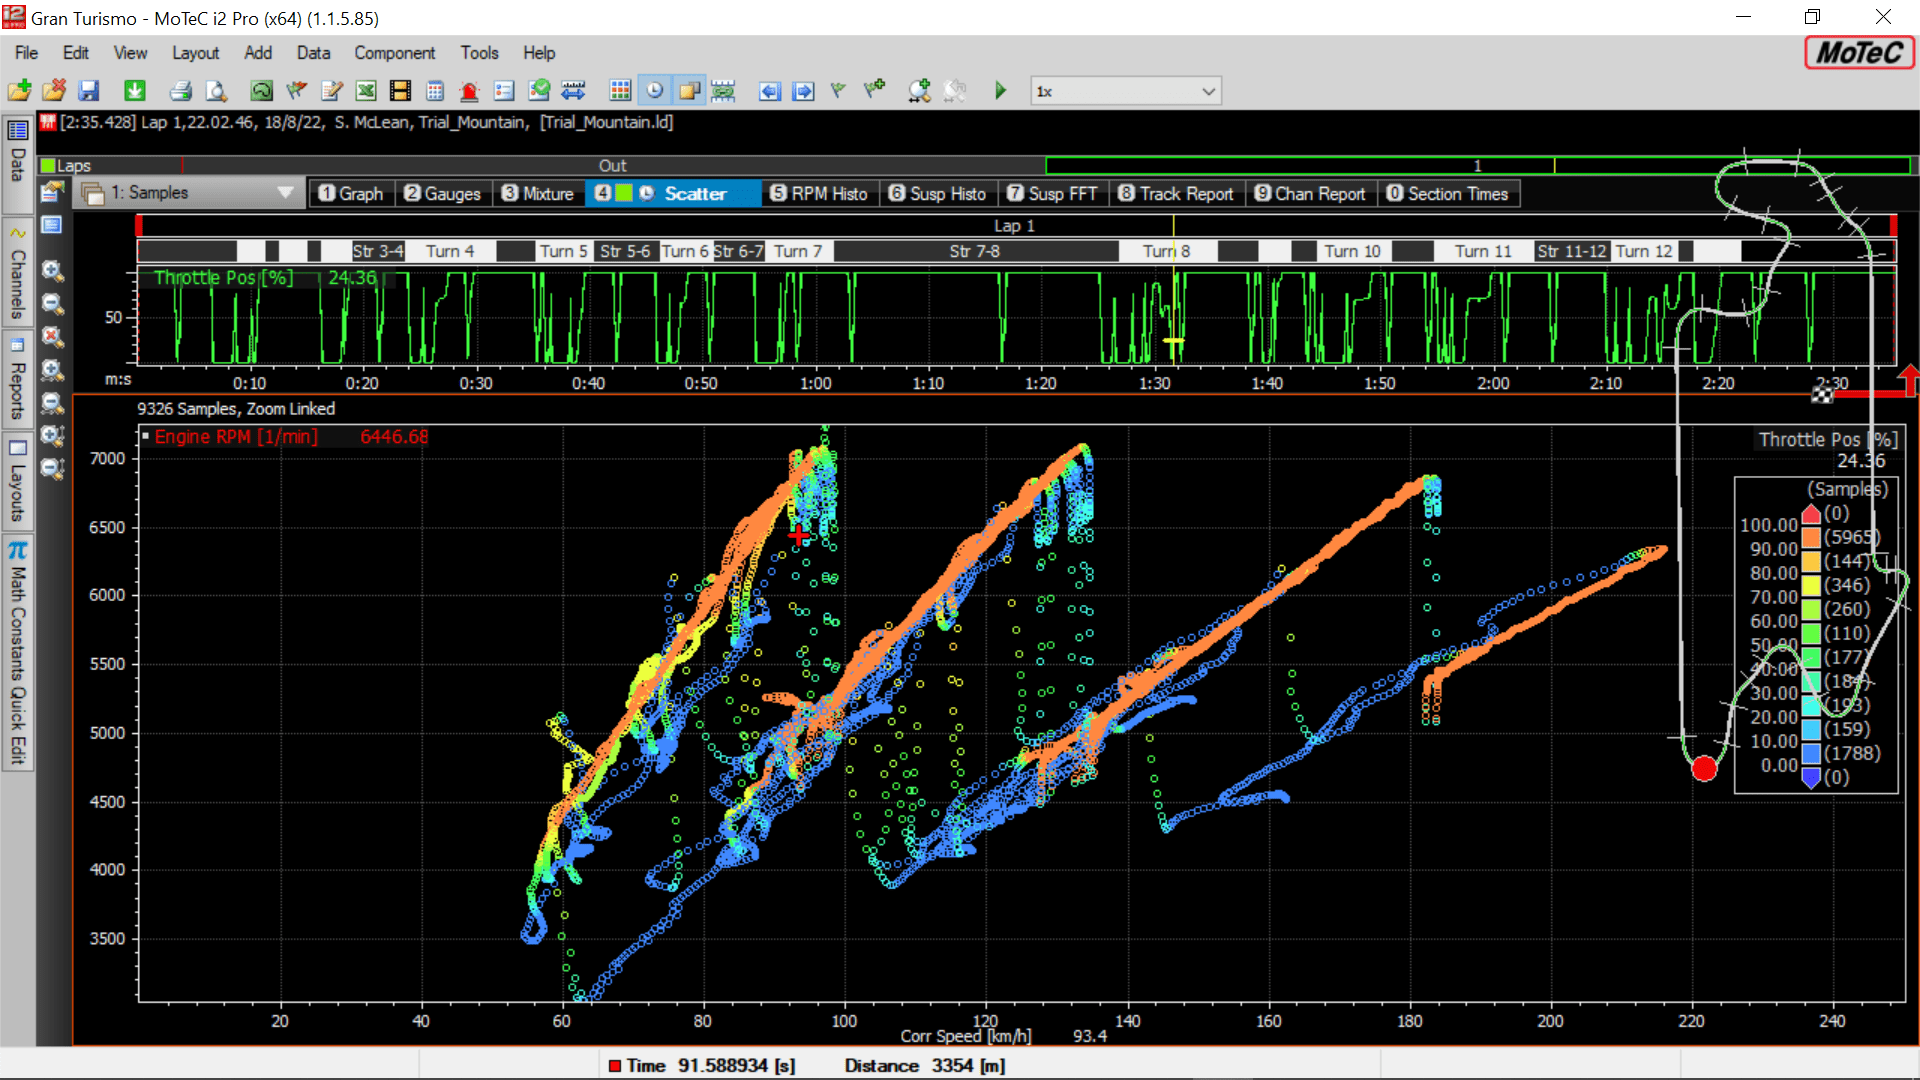Click the zoom out magnifier sidebar icon
Viewport: 1920px width, 1080px height.
[x=53, y=304]
